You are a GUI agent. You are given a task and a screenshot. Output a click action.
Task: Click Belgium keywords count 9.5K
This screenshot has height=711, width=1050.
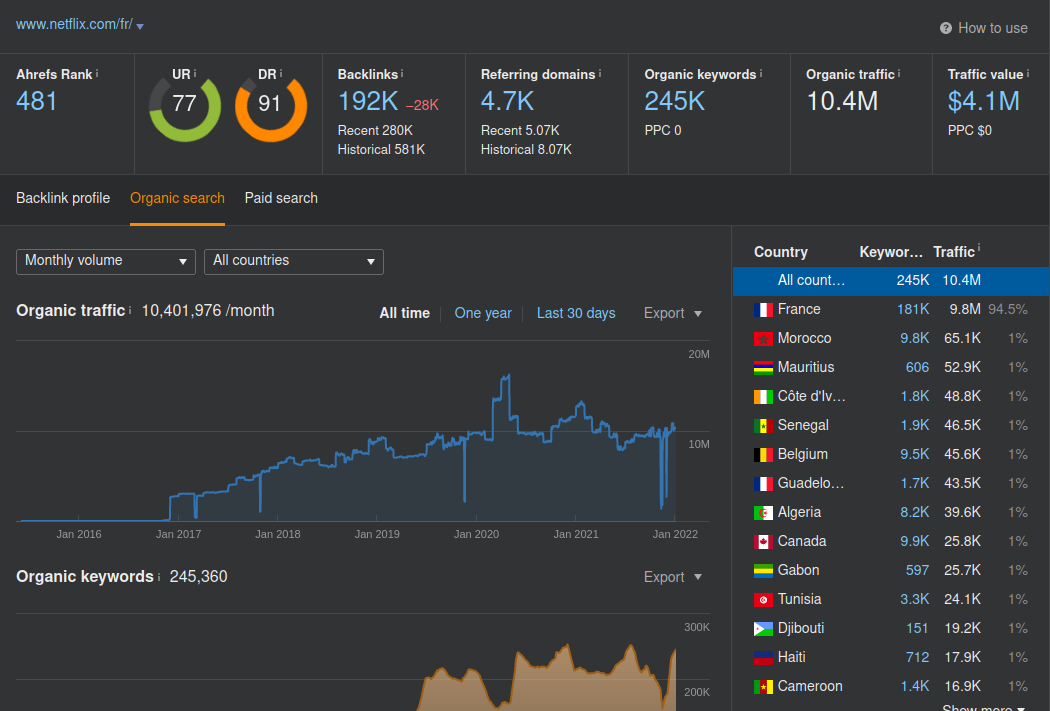click(x=914, y=454)
